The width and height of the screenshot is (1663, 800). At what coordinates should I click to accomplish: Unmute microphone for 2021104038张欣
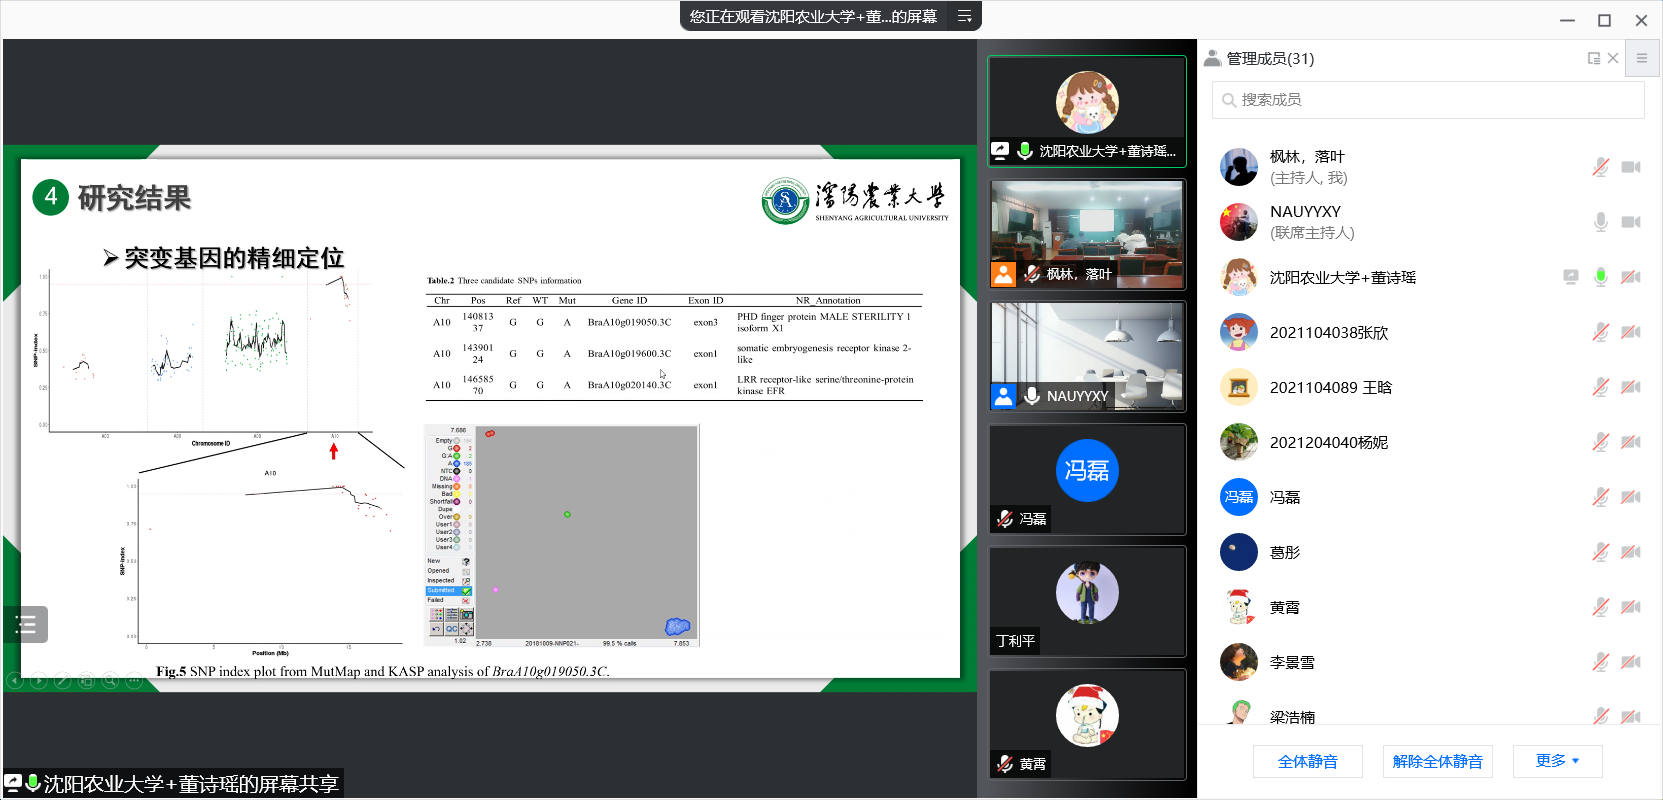[1600, 332]
